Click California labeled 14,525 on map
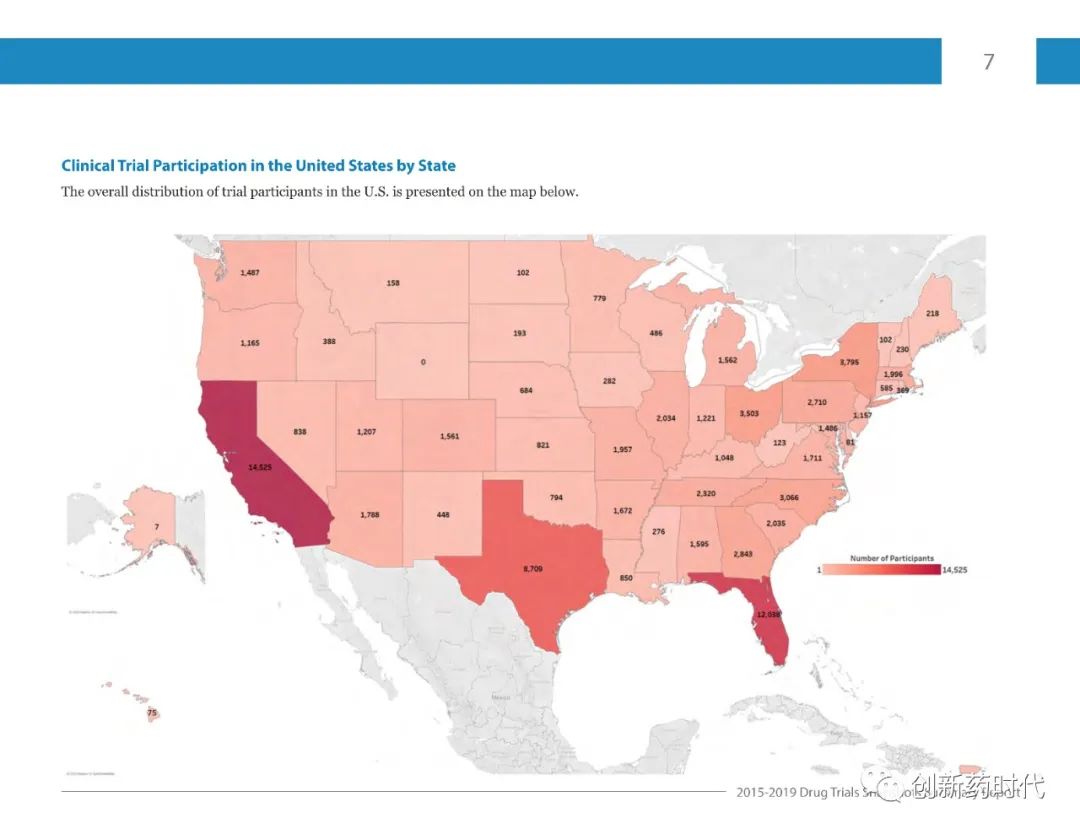 pos(260,466)
